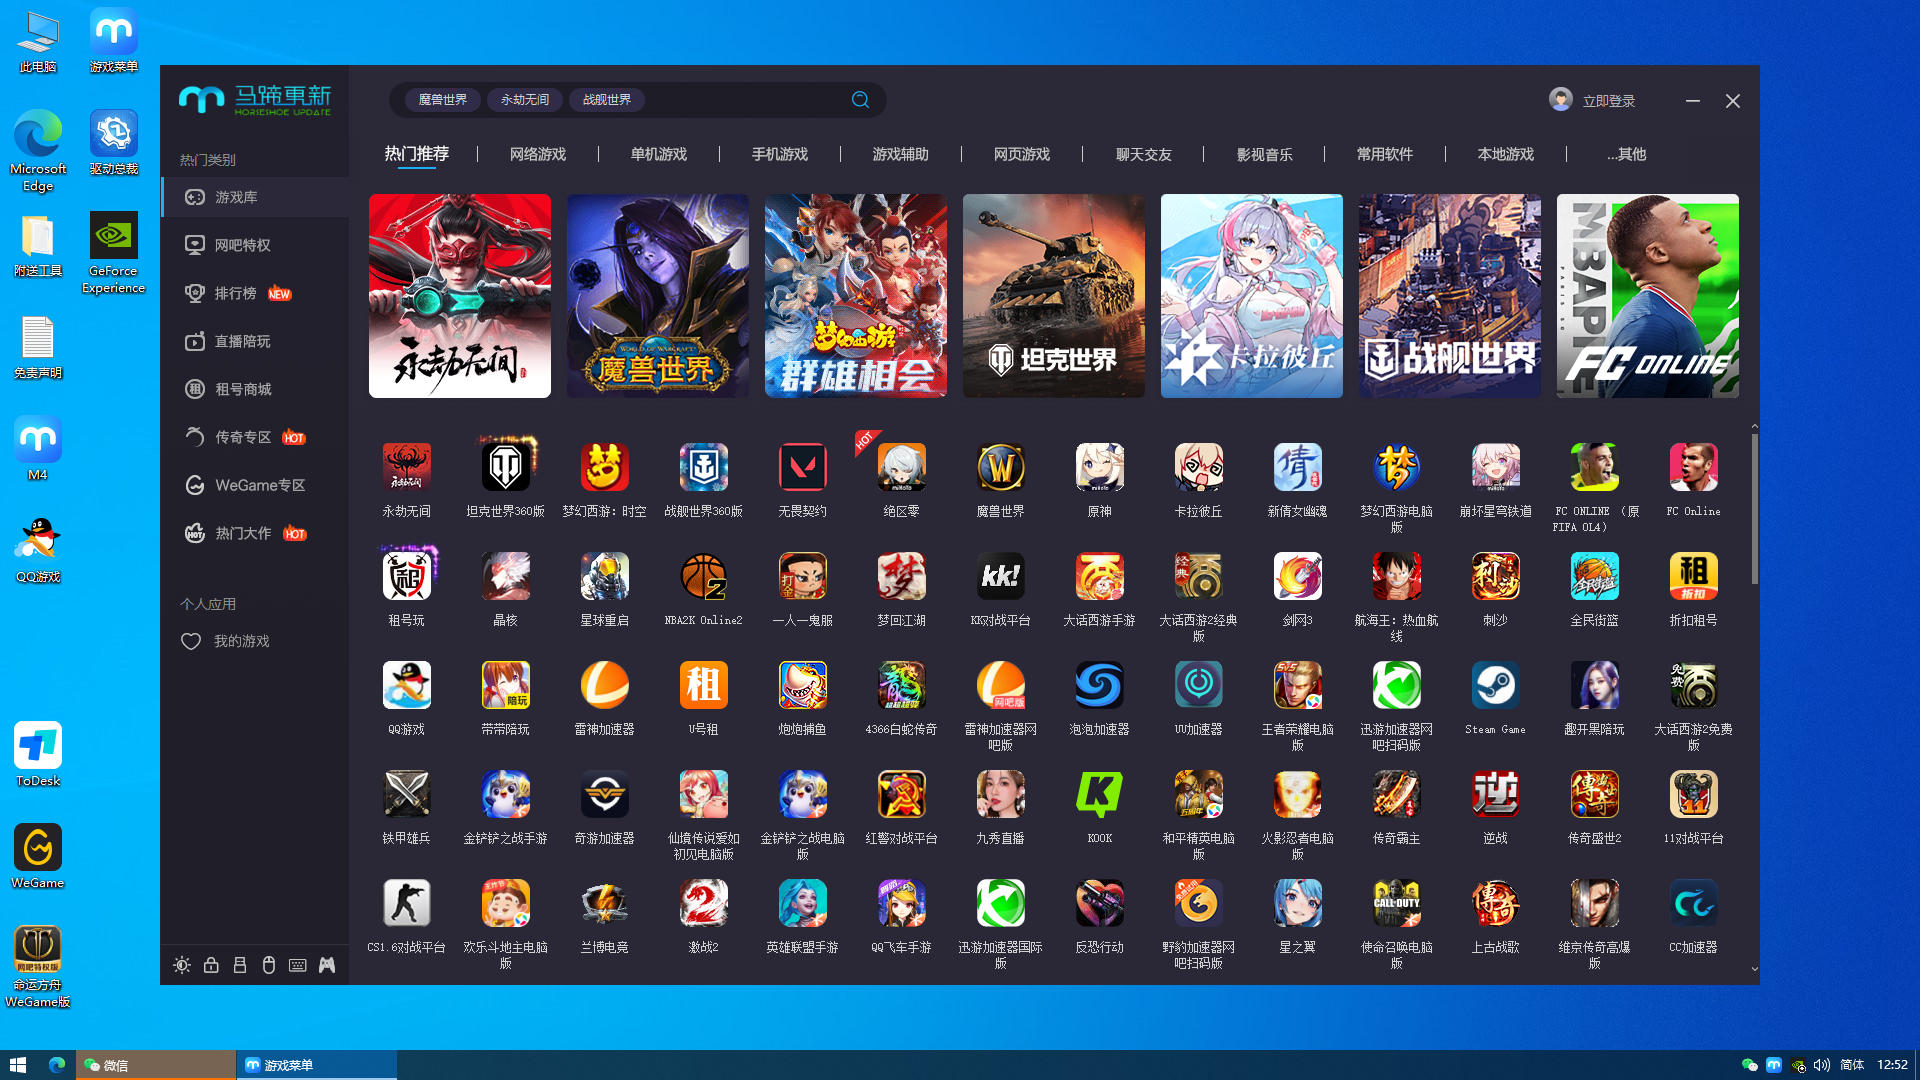
Task: Launch the Steam Game icon
Action: pyautogui.click(x=1495, y=686)
